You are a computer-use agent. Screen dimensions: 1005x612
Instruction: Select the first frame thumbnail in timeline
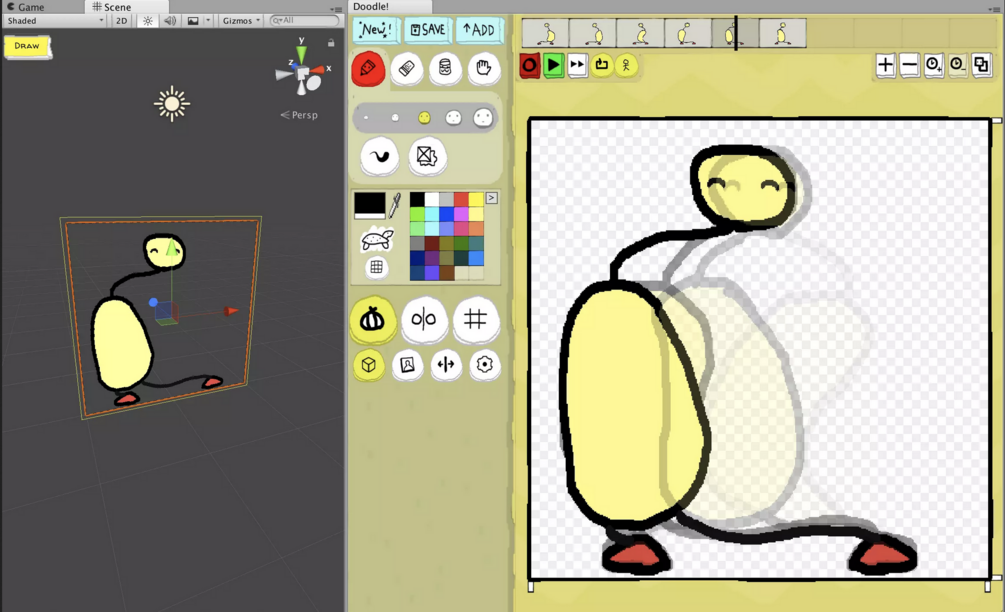coord(545,33)
